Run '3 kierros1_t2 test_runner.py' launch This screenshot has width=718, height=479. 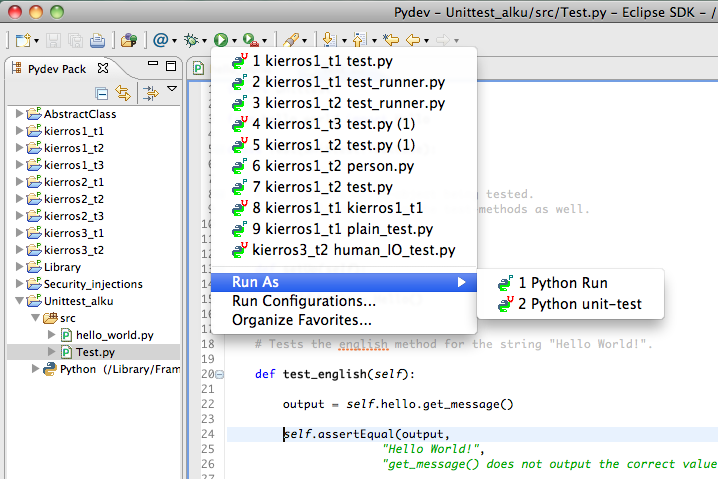click(x=343, y=103)
